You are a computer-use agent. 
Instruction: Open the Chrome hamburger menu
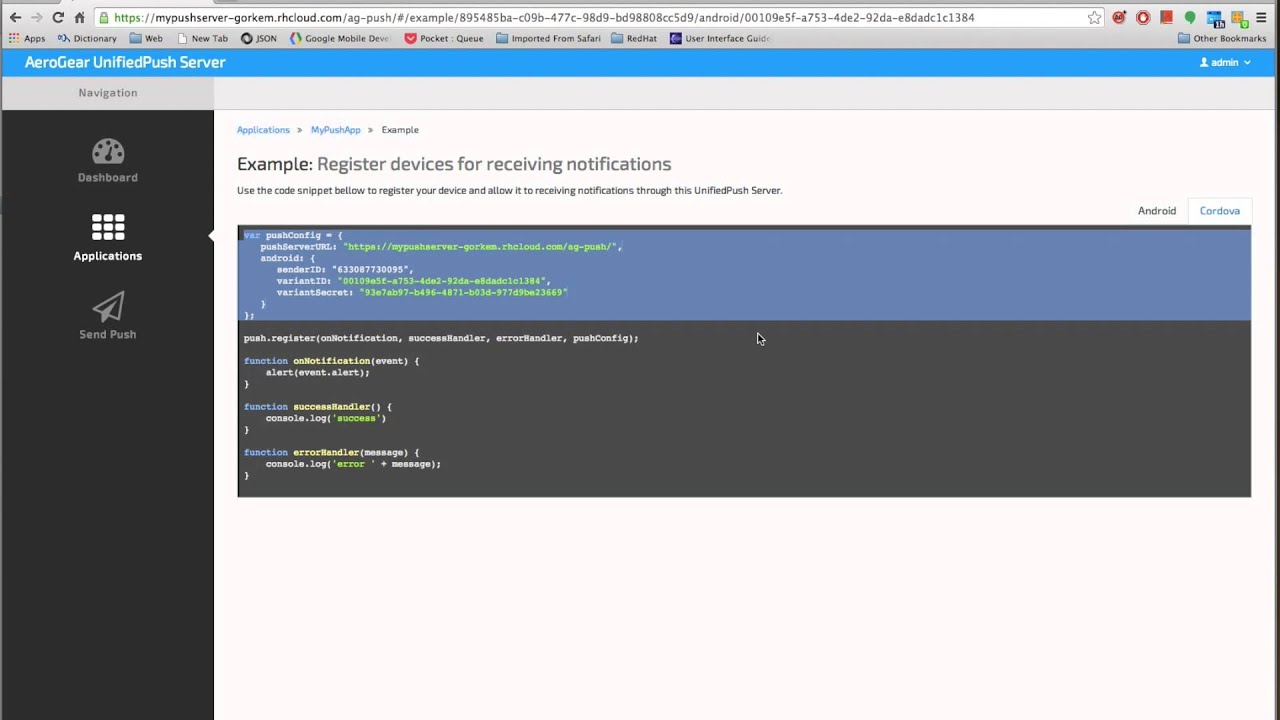[x=1262, y=17]
